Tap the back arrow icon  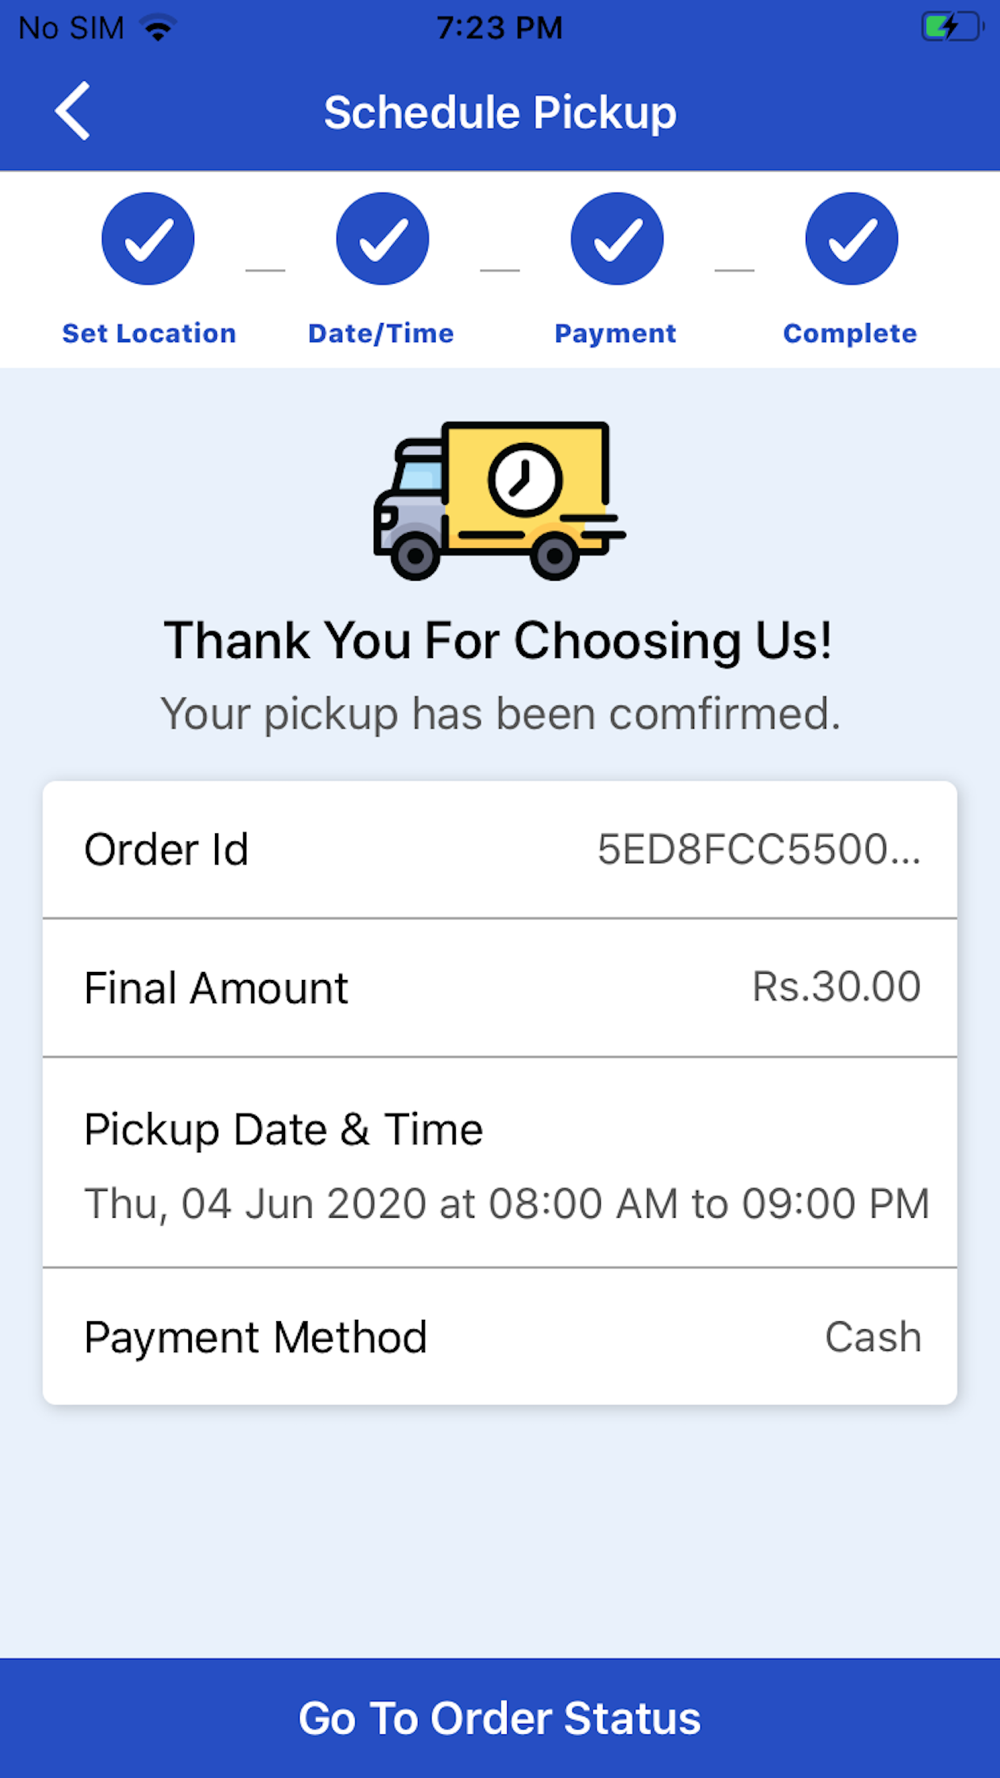(x=72, y=111)
